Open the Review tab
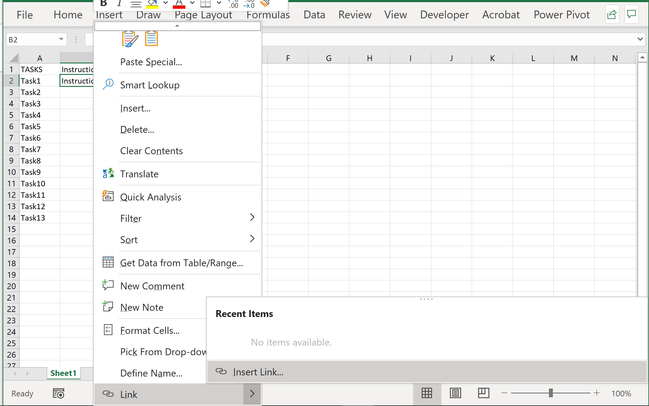 pos(355,15)
